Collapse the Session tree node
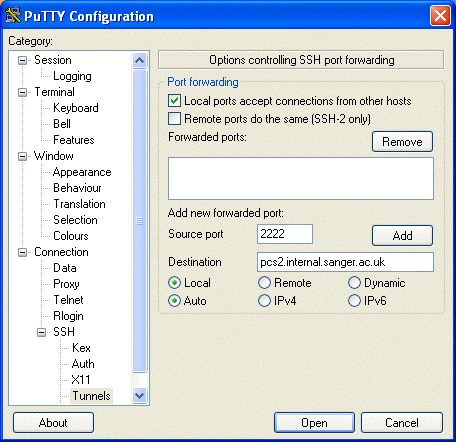The image size is (456, 442). tap(23, 60)
